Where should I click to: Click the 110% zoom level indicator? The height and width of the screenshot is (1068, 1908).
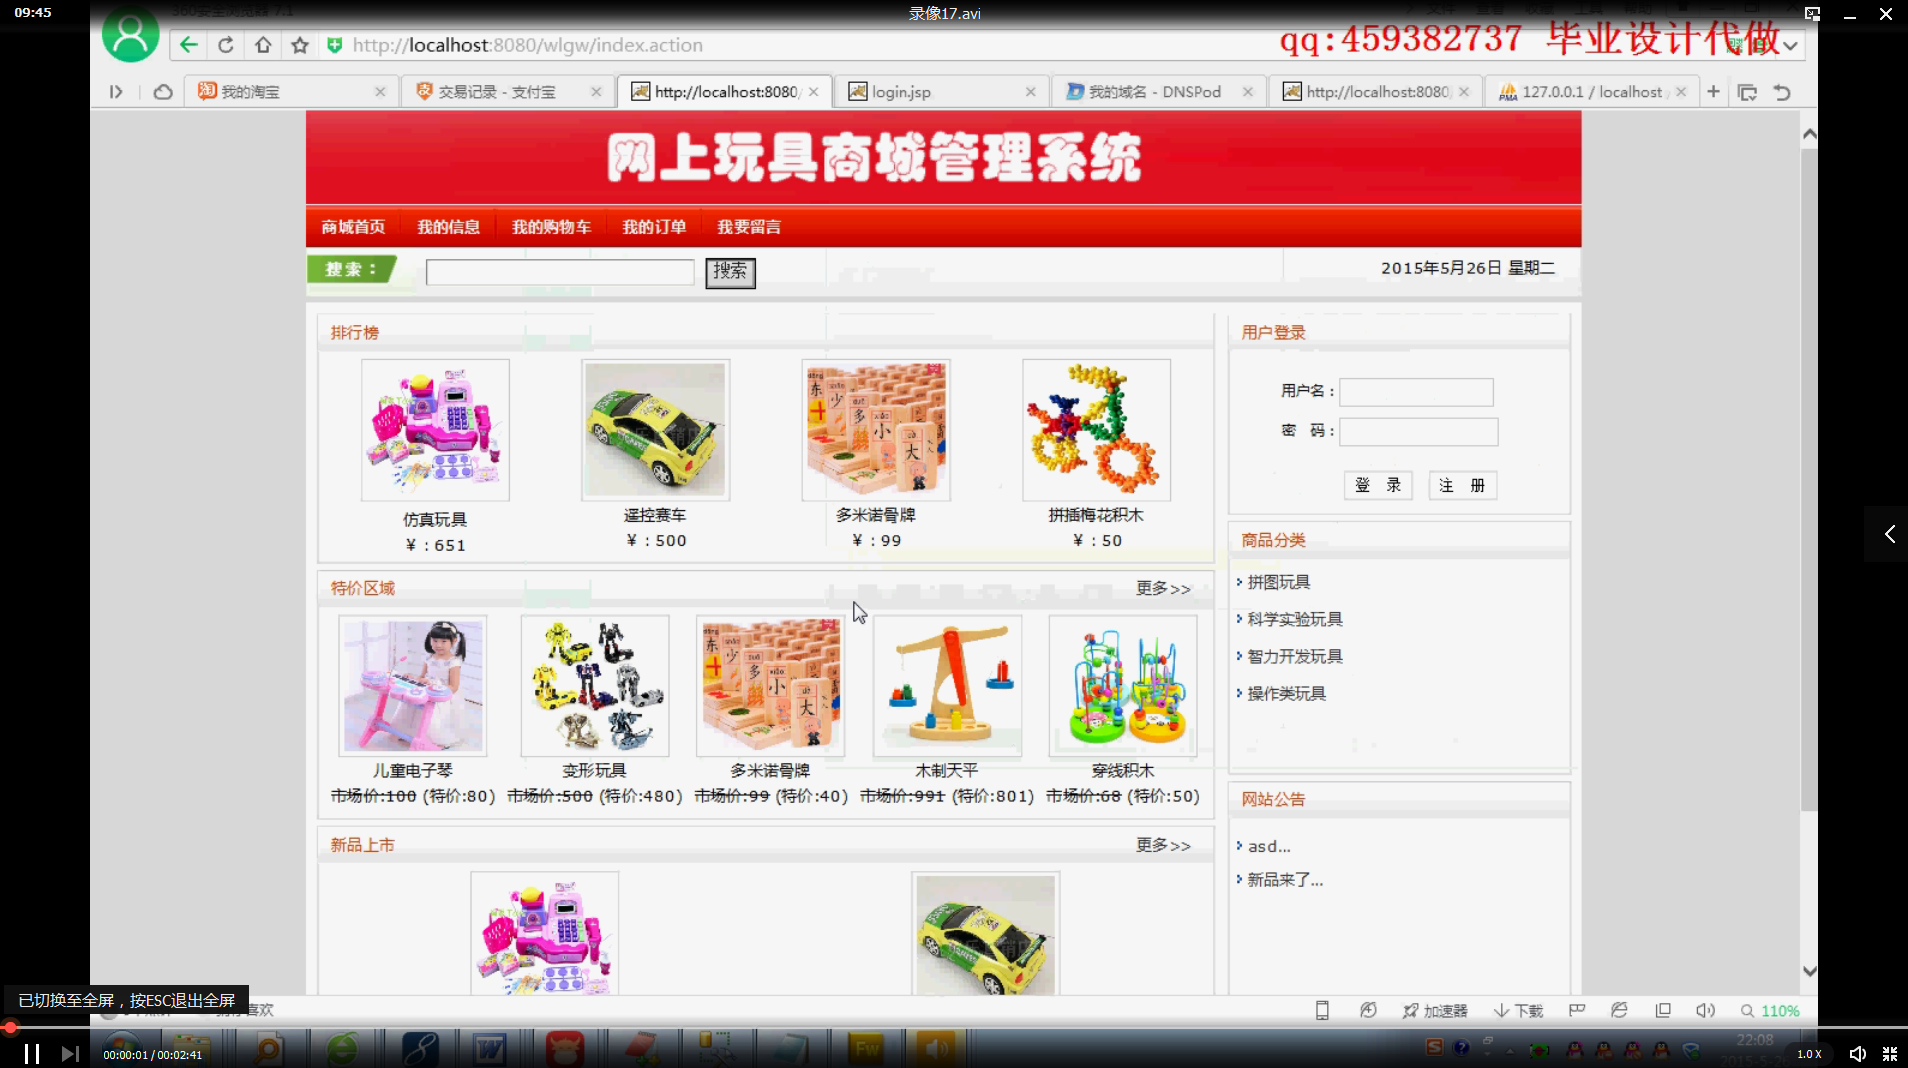(x=1770, y=1011)
